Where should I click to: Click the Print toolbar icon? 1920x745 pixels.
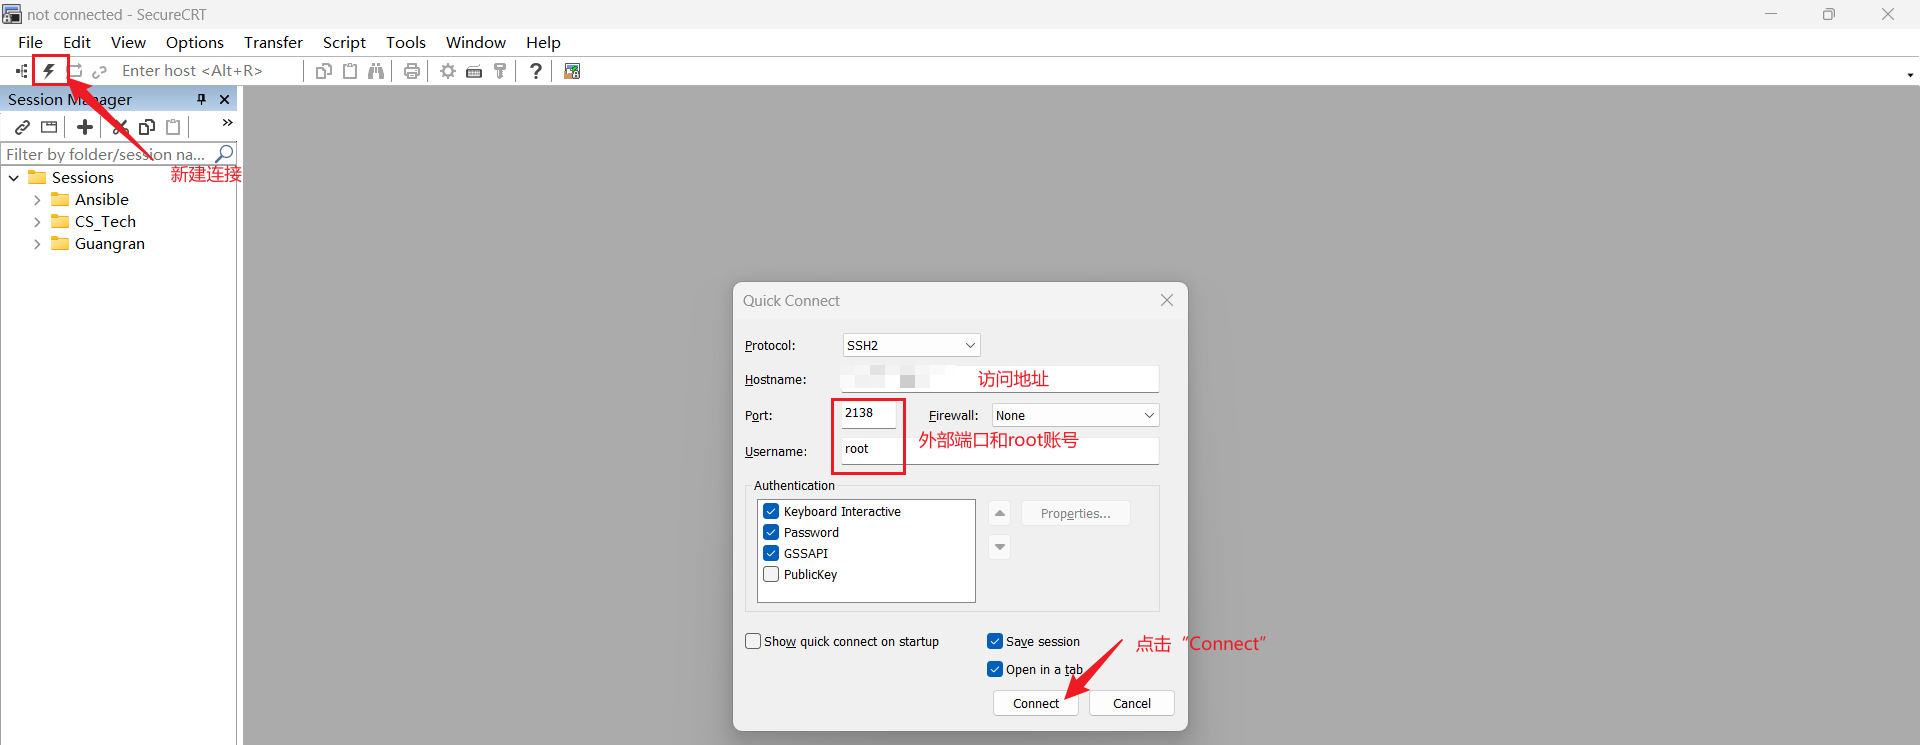click(x=411, y=71)
